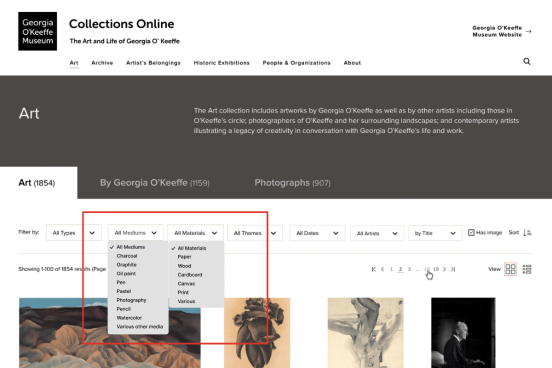Open the All Artists dropdown

[377, 233]
